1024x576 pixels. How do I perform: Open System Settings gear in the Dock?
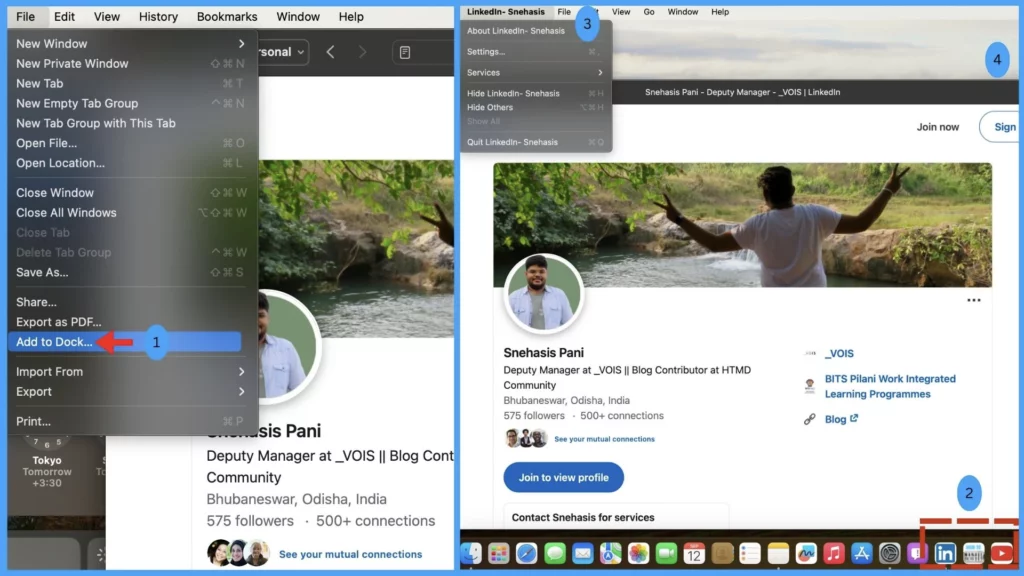point(889,554)
